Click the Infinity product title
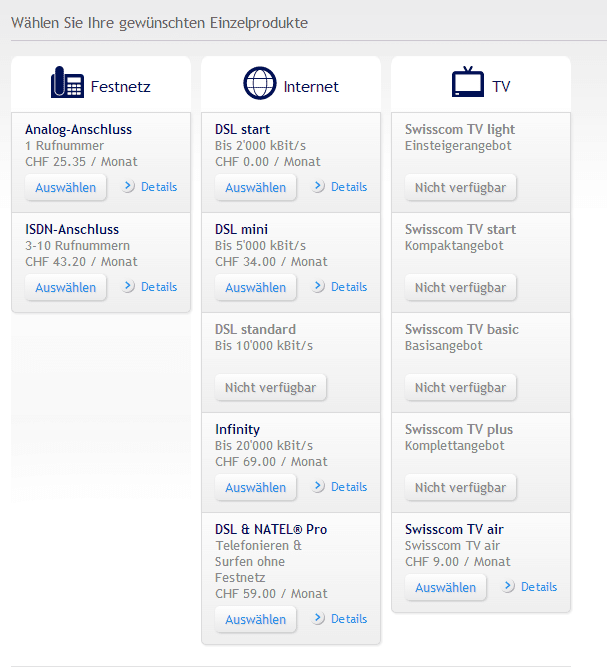The height and width of the screenshot is (669, 607). 238,429
